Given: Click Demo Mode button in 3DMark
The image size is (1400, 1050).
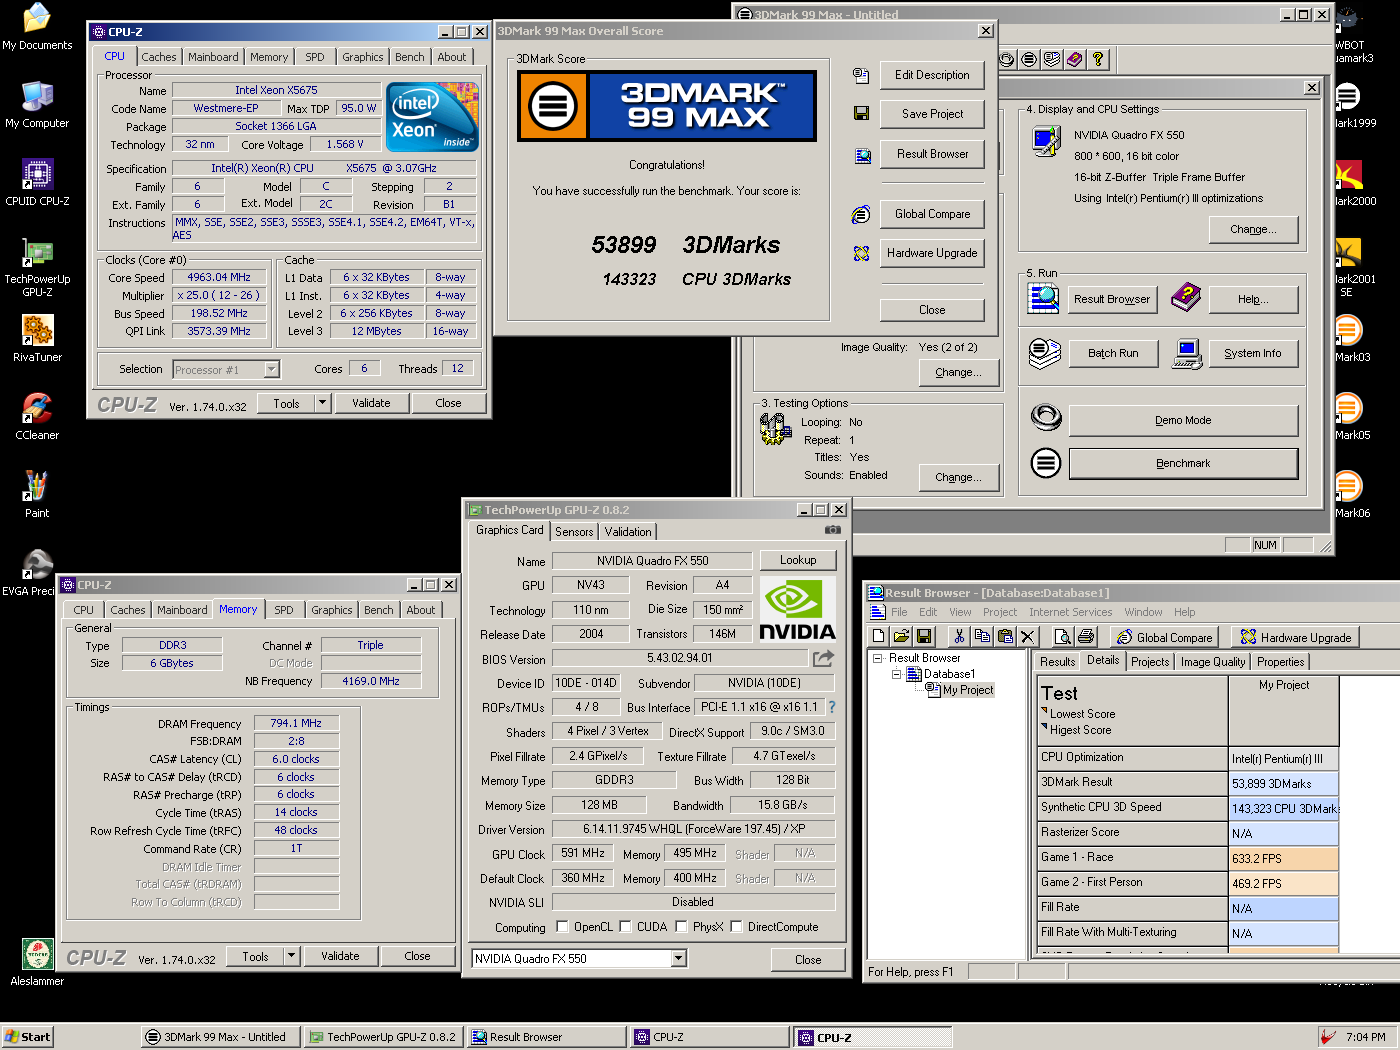Looking at the screenshot, I should 1183,421.
